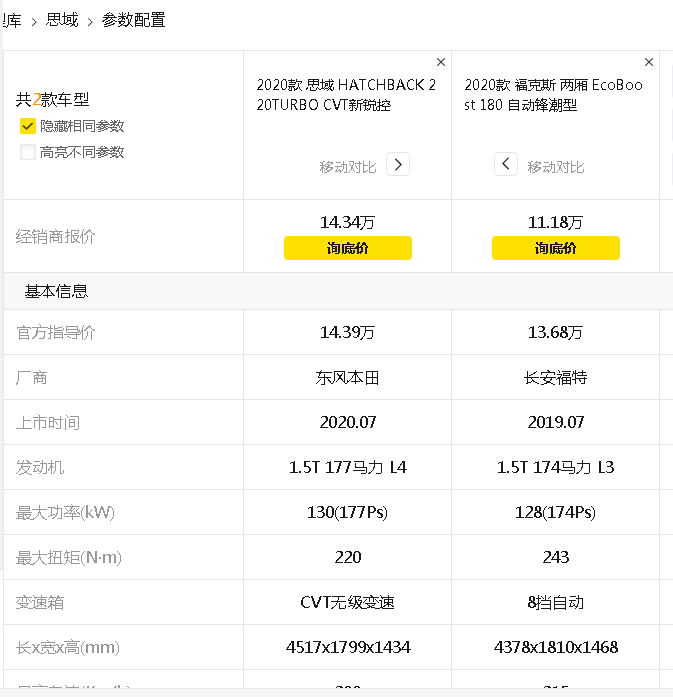Screen dimensions: 673x697
Task: Select dealer price 14.34万
Action: (x=348, y=222)
